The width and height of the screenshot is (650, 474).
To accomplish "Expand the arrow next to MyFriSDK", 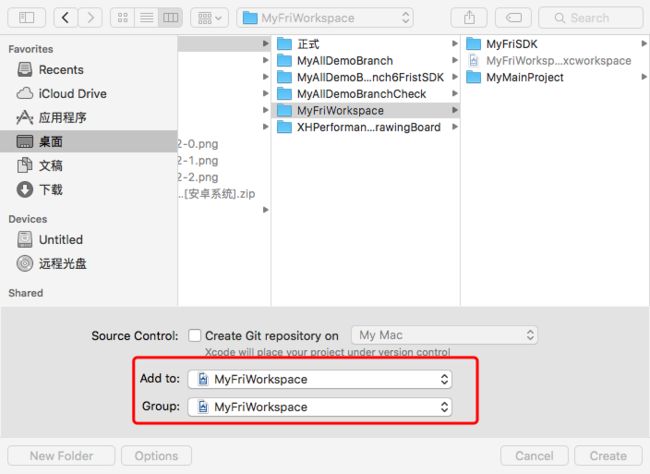I will click(x=644, y=44).
